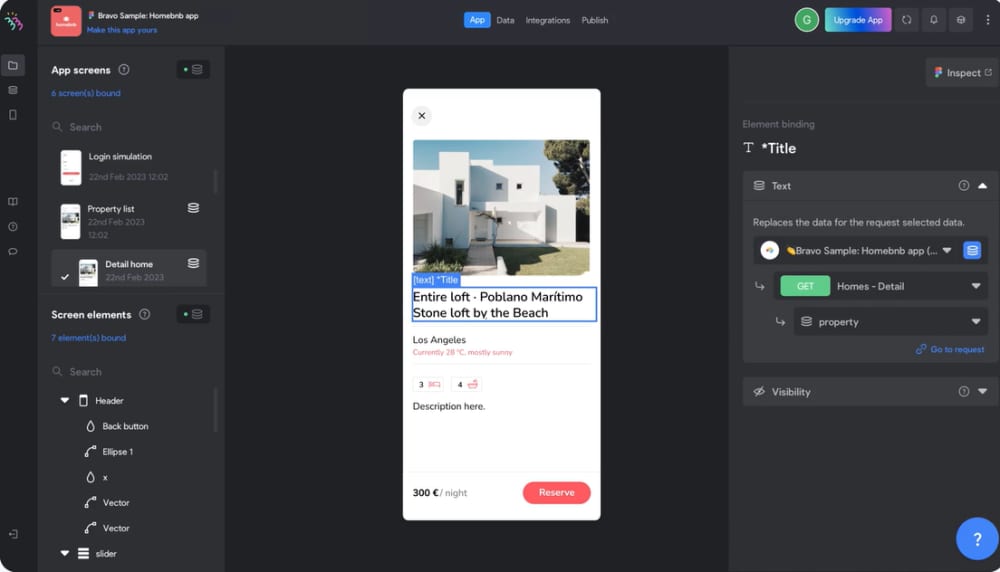Click 7 element(s) bound link
Viewport: 1000px width, 572px height.
[x=89, y=338]
